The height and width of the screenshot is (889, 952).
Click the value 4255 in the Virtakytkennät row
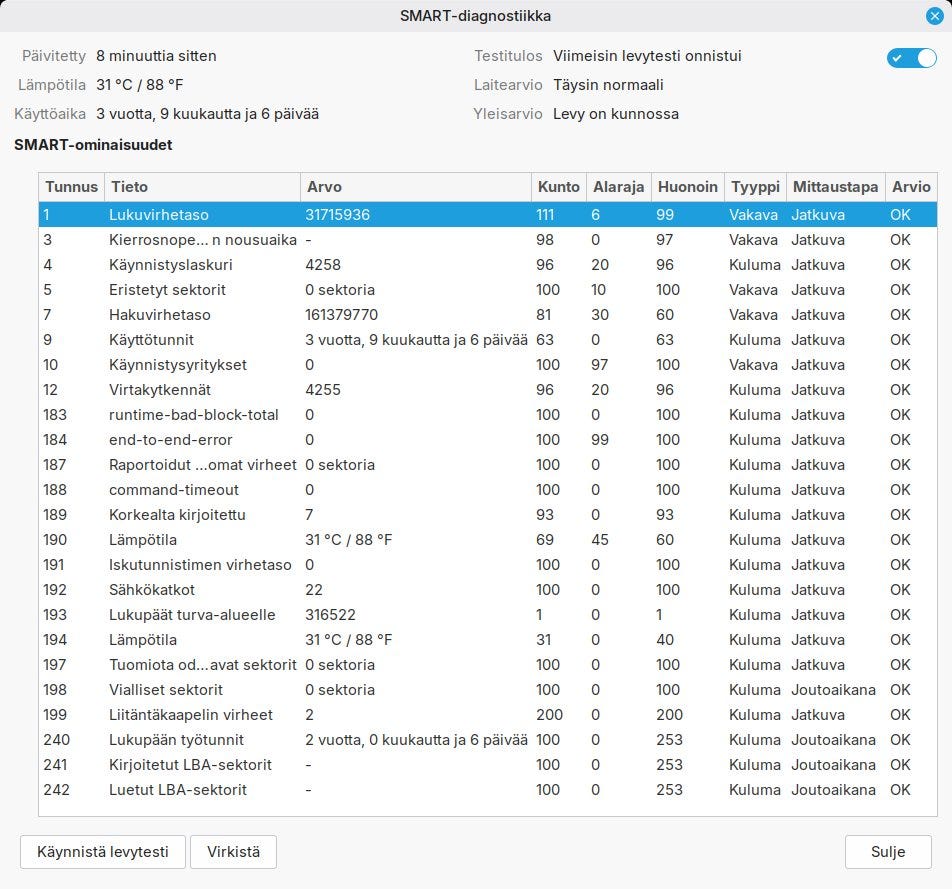coord(323,390)
